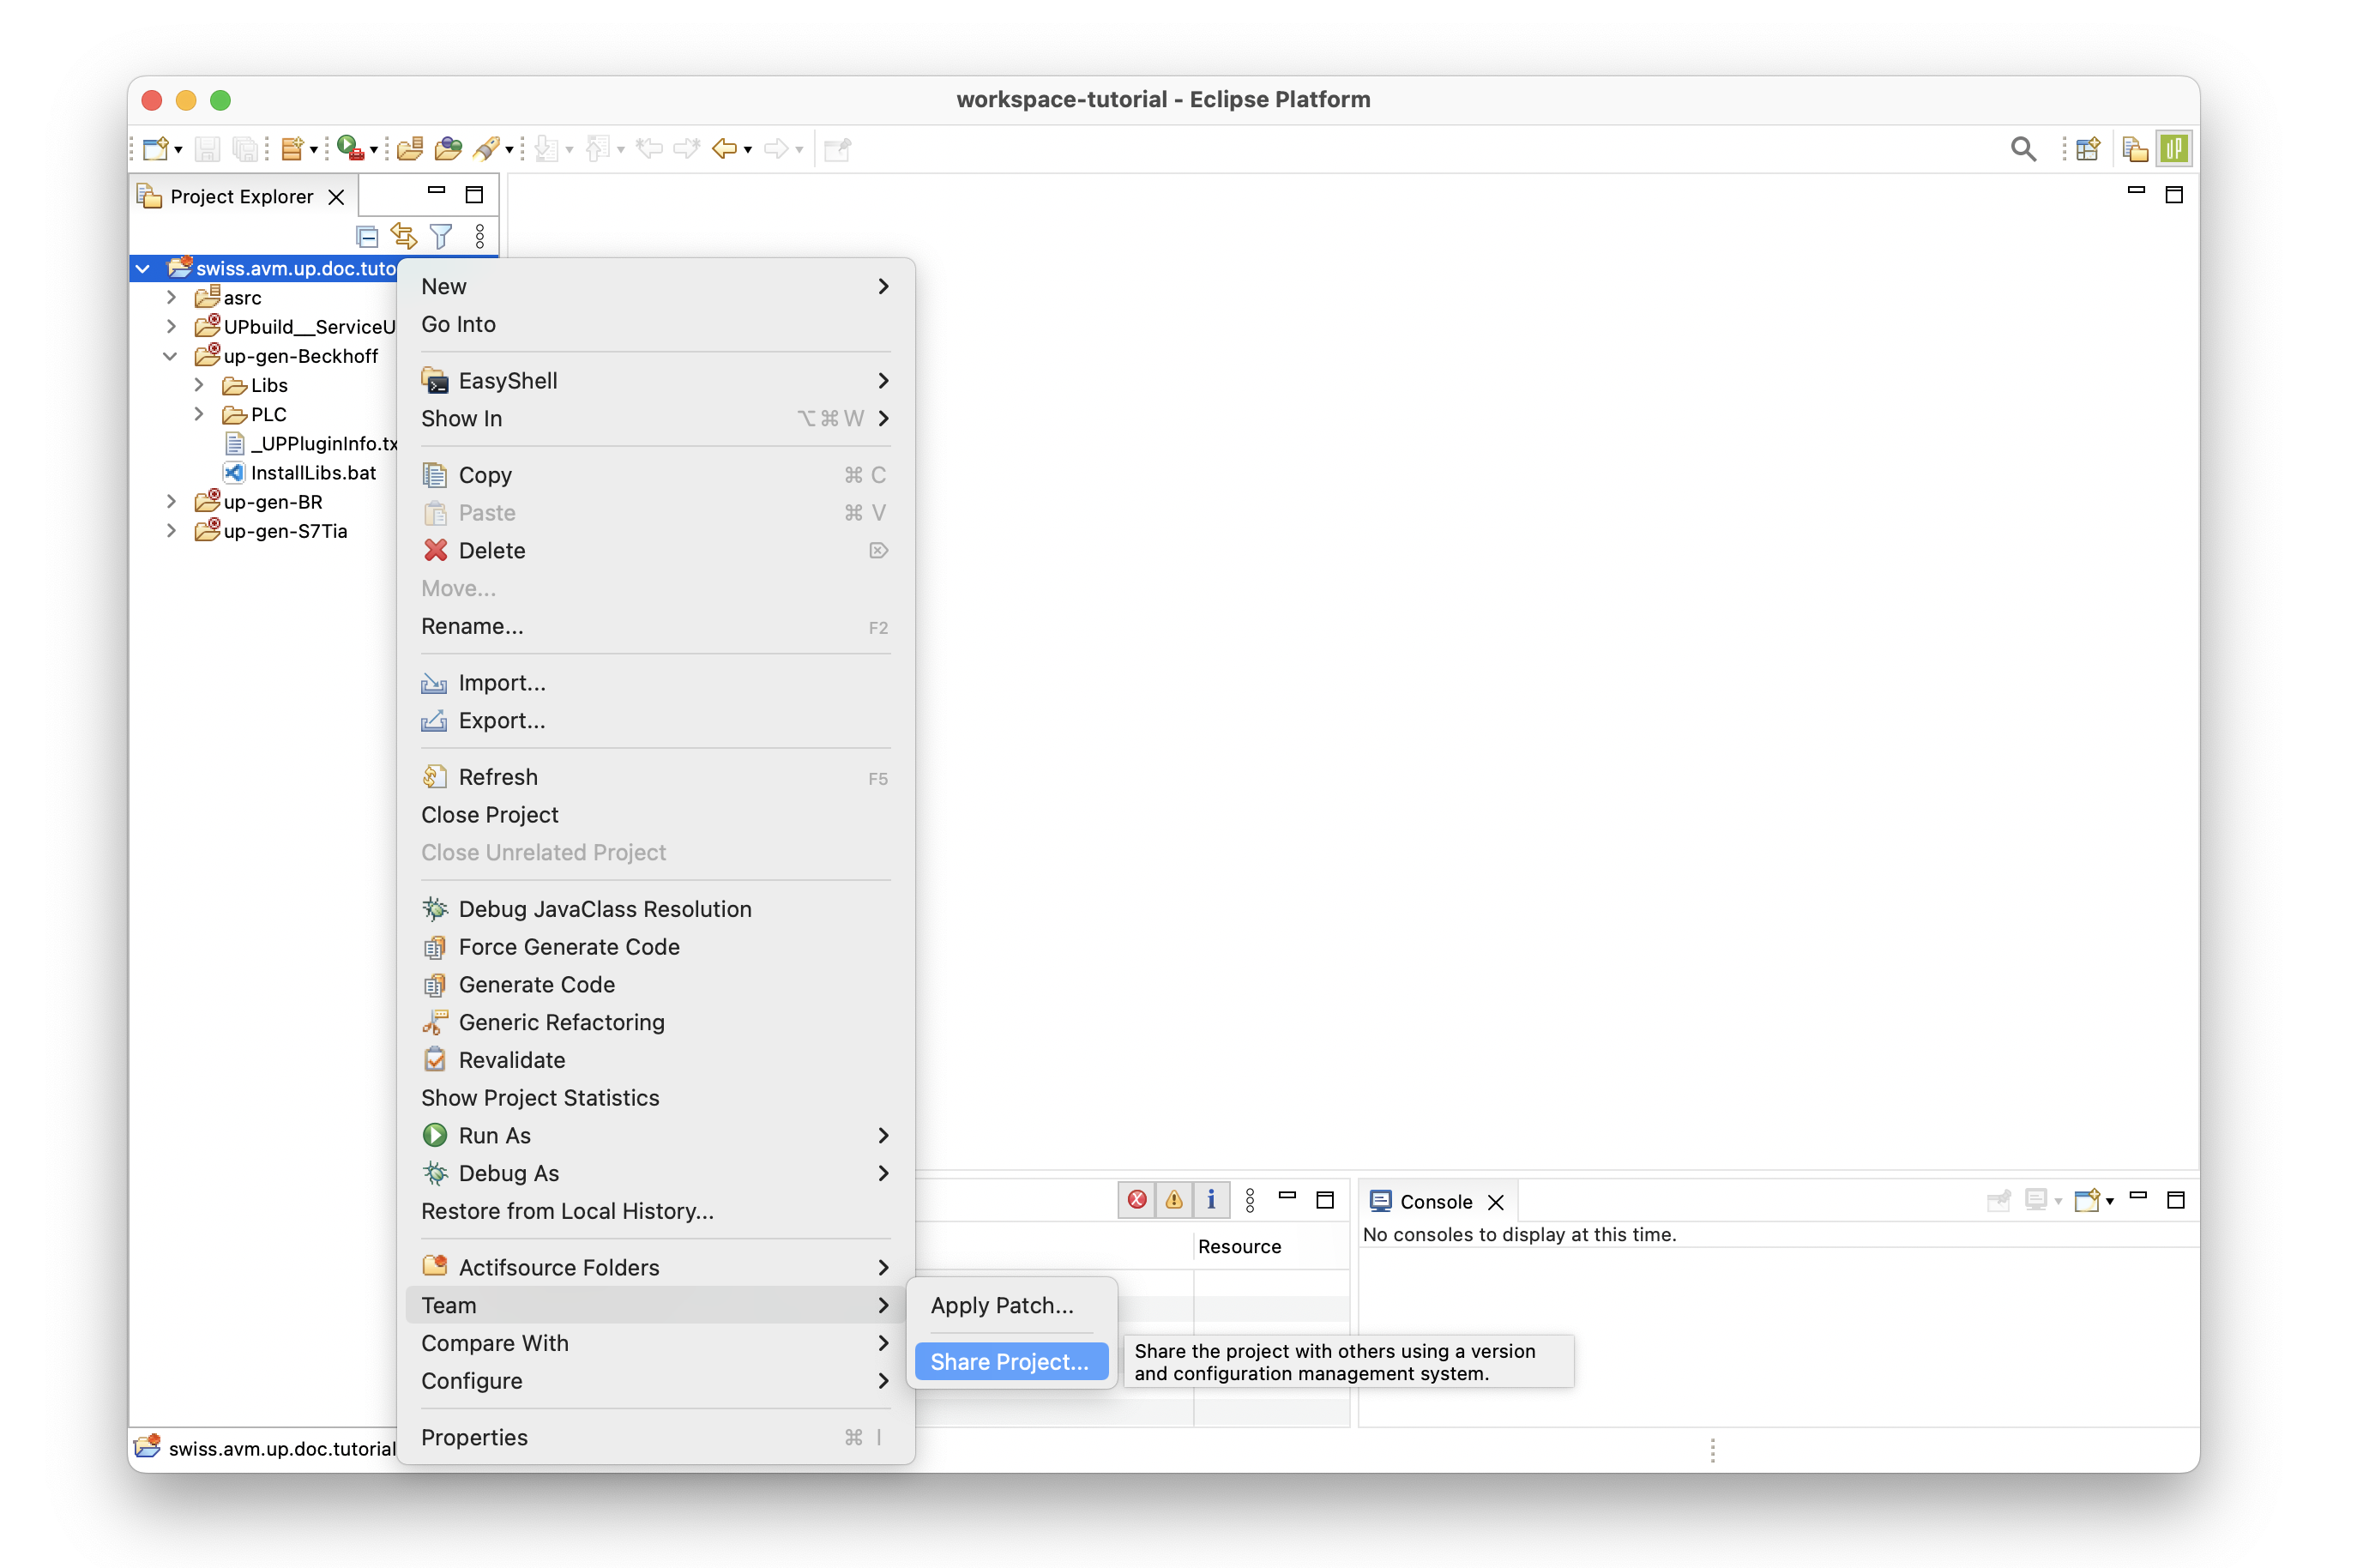
Task: Click the Resource column header
Action: [x=1239, y=1246]
